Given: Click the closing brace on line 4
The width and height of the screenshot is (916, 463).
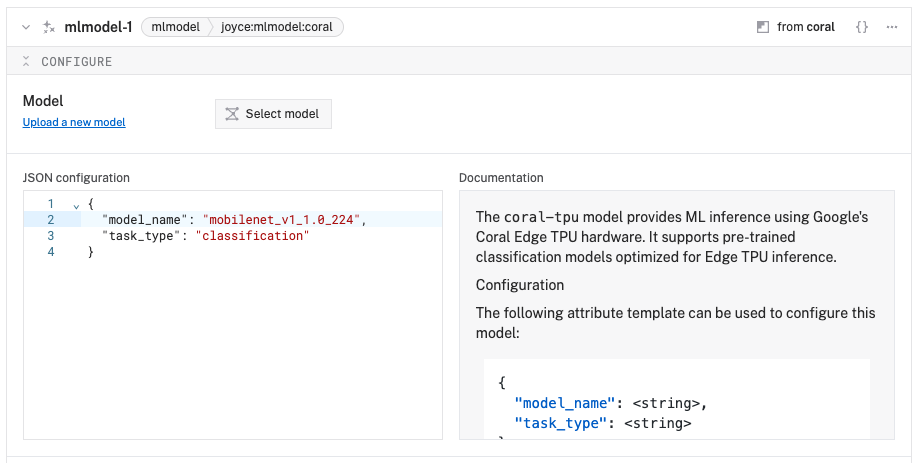Looking at the screenshot, I should click(91, 252).
